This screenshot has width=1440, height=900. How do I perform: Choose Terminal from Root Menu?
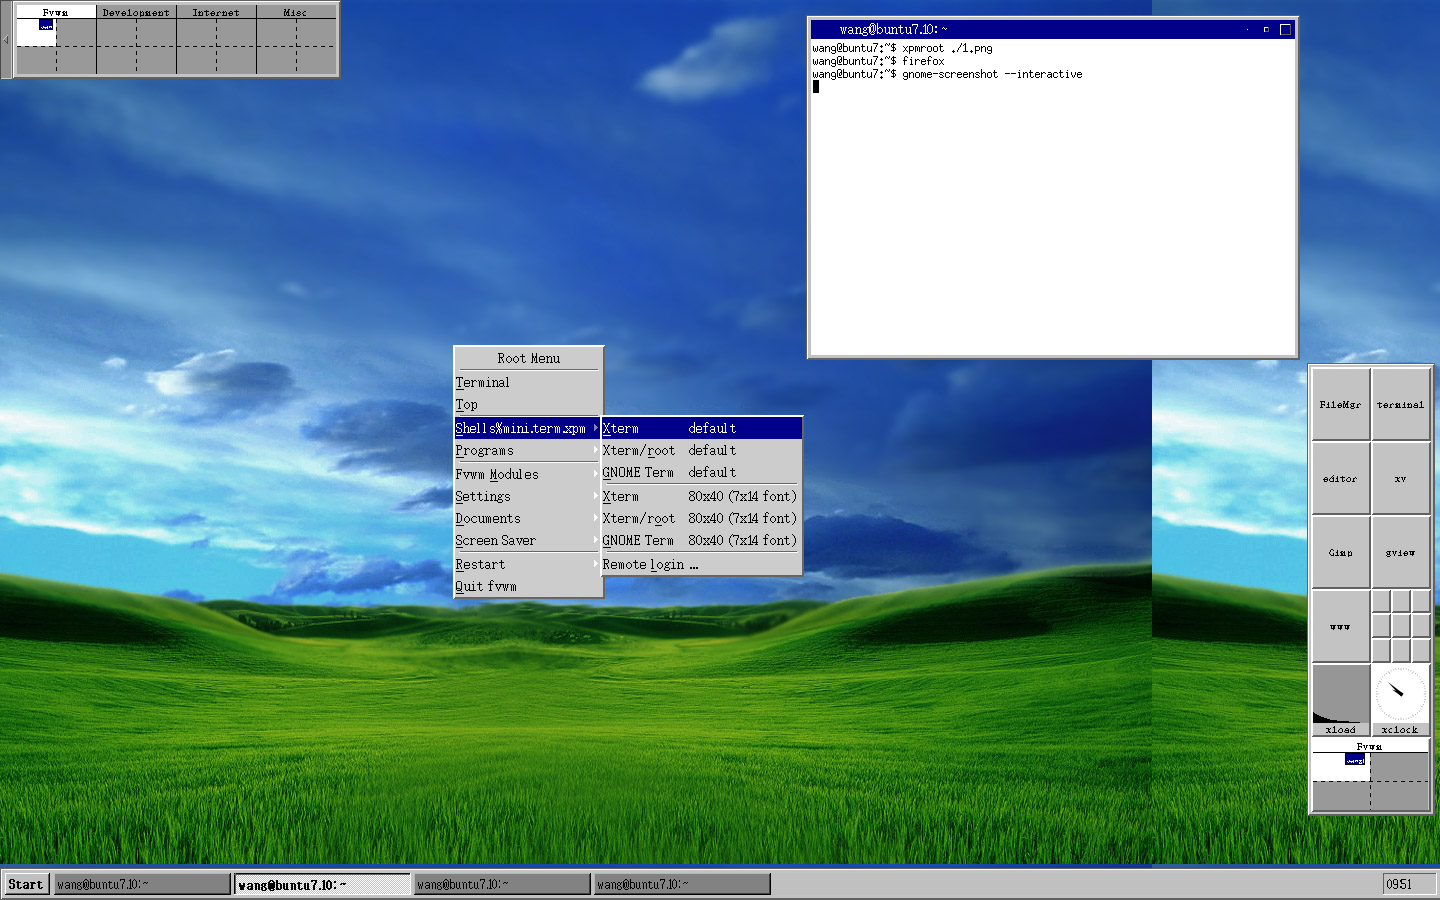pyautogui.click(x=528, y=382)
